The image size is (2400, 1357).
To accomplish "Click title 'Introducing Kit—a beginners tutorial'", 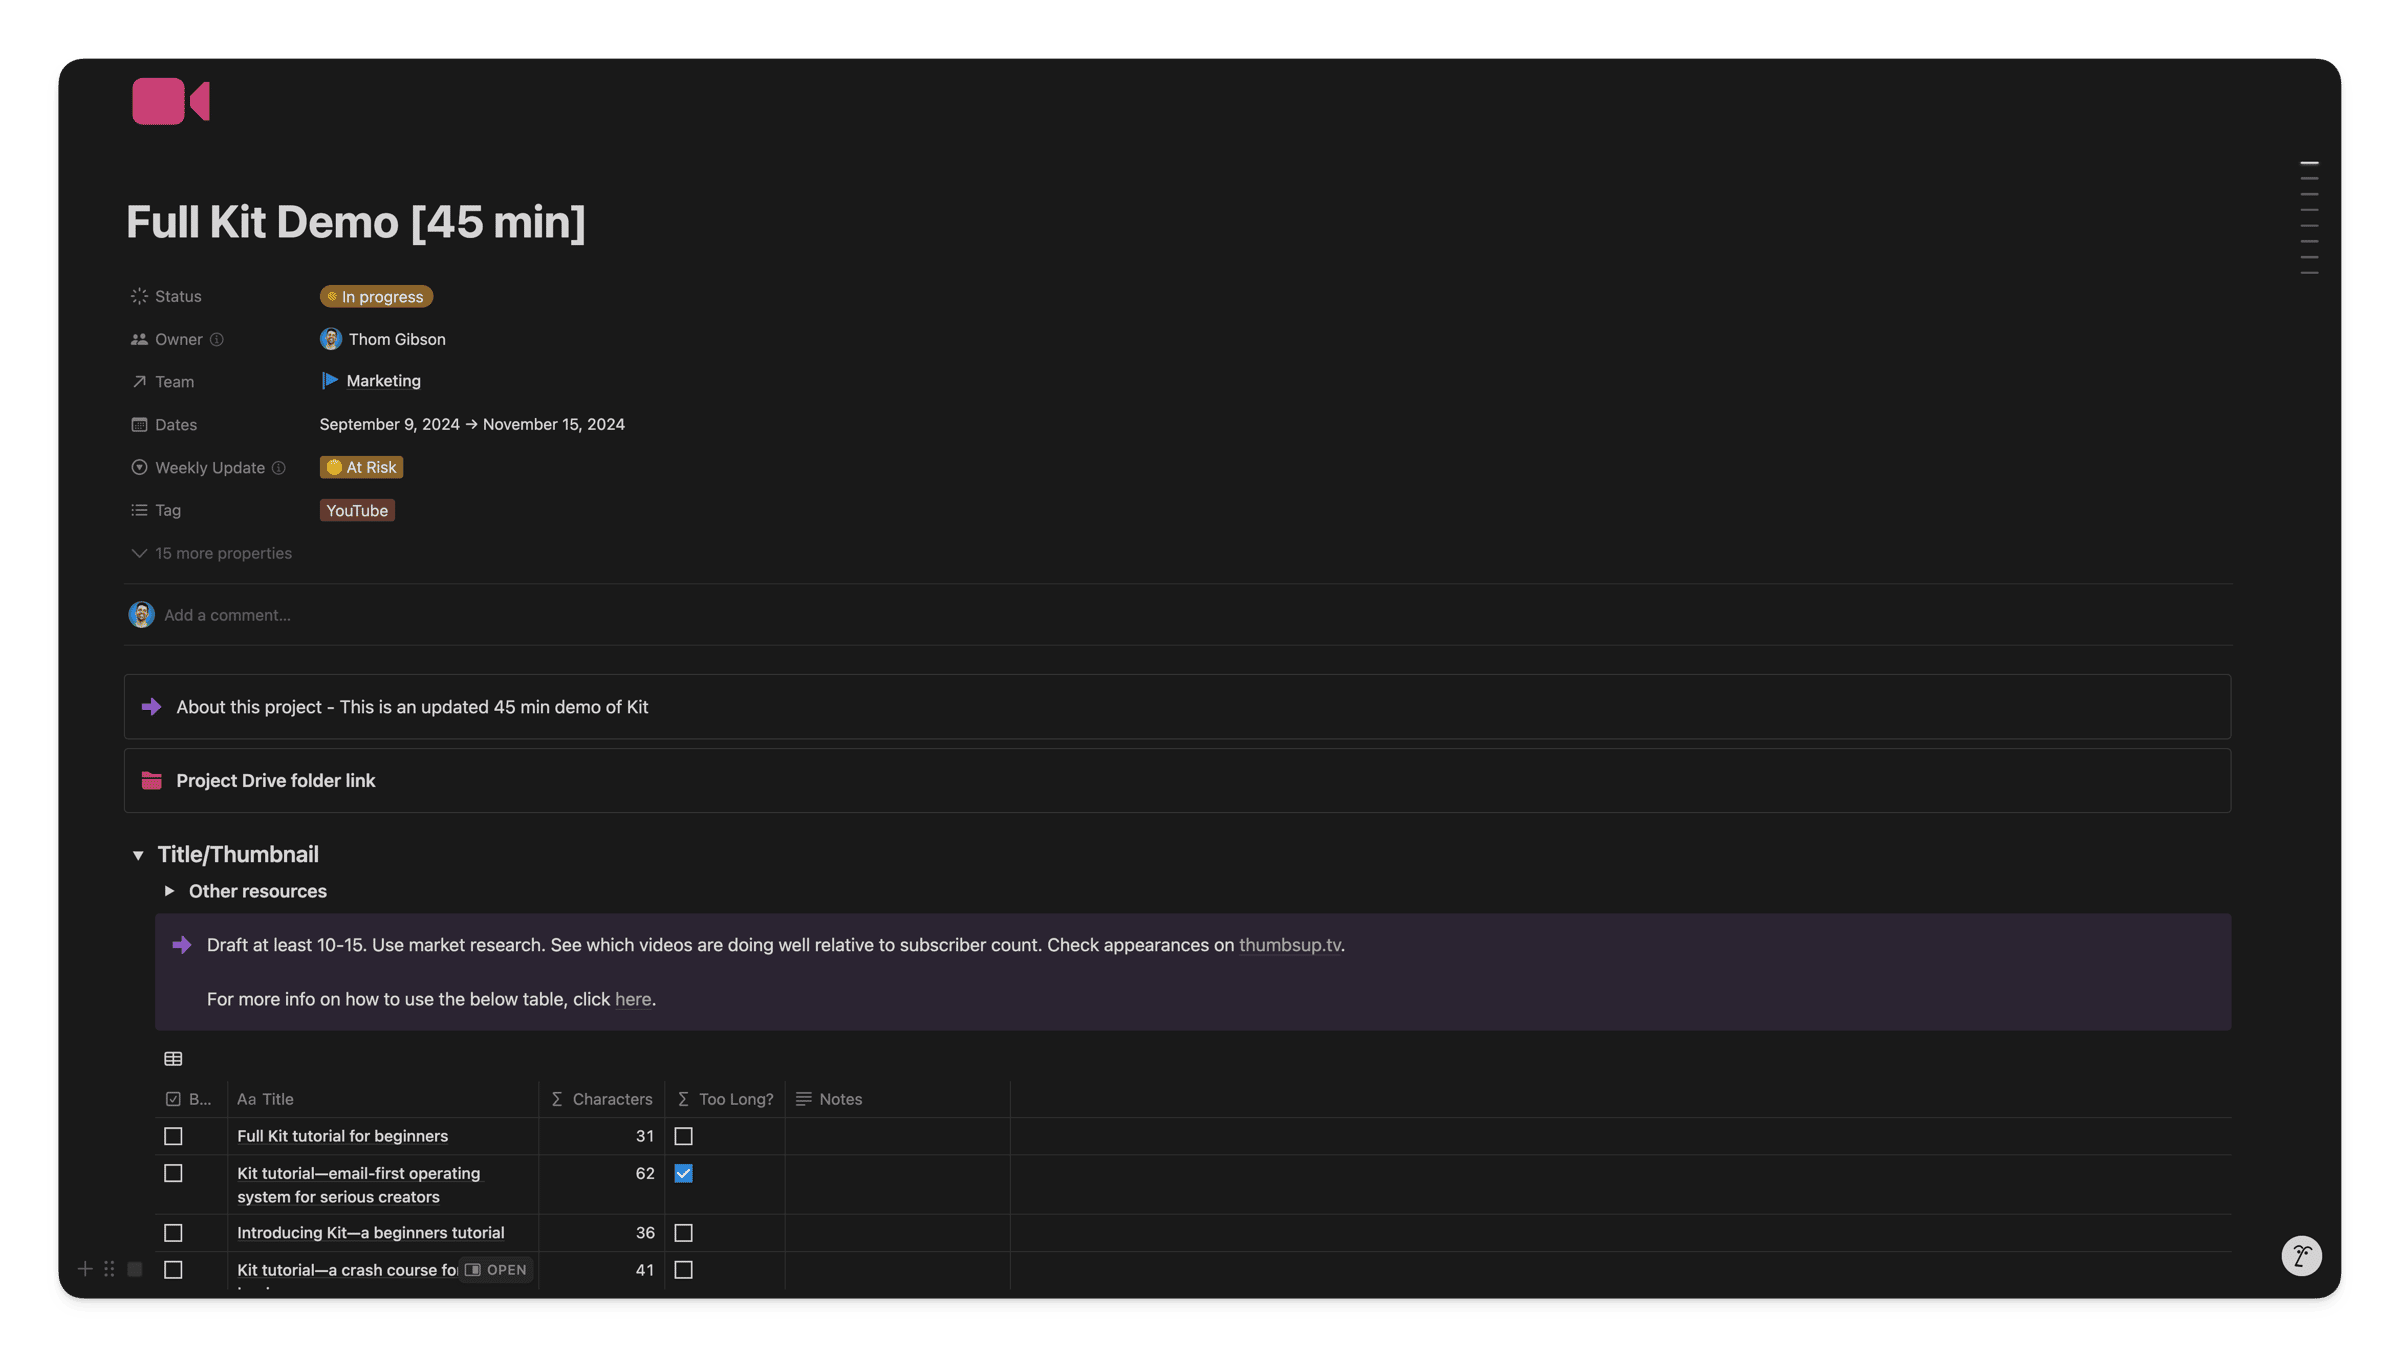I will click(x=370, y=1233).
